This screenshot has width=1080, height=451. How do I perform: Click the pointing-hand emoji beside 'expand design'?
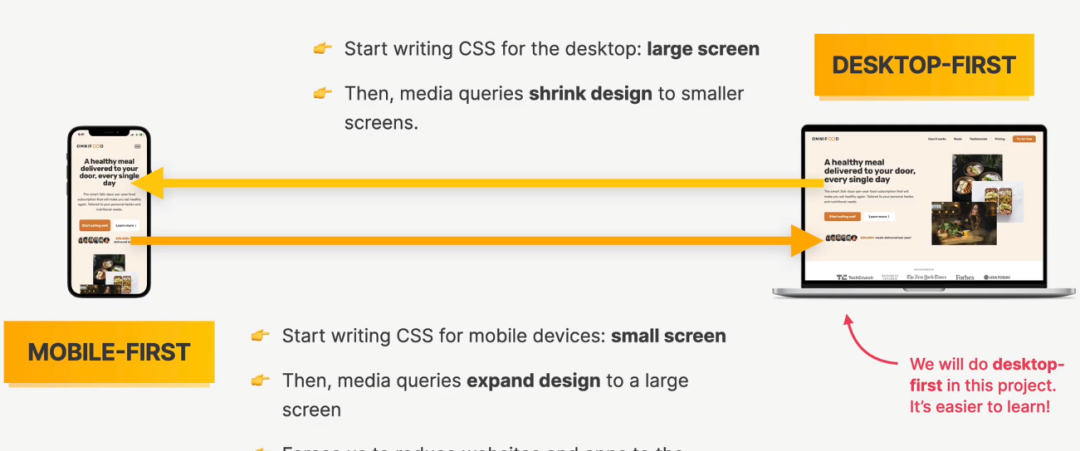(260, 380)
